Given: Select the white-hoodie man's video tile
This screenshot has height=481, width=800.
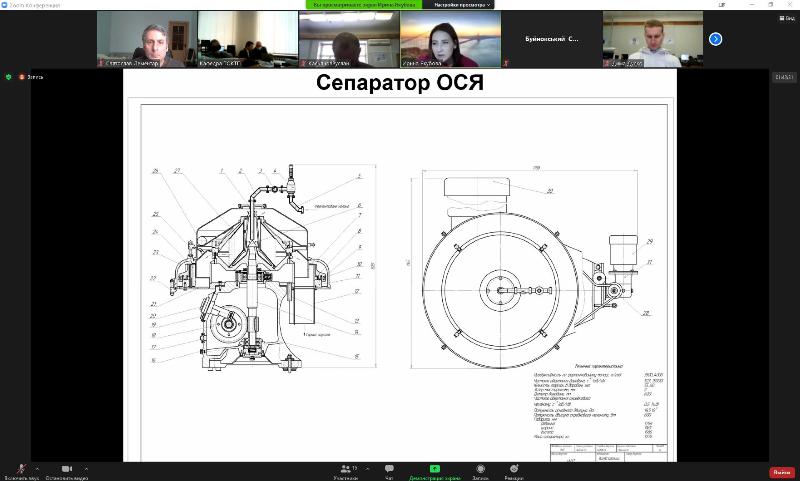Looking at the screenshot, I should tap(653, 39).
